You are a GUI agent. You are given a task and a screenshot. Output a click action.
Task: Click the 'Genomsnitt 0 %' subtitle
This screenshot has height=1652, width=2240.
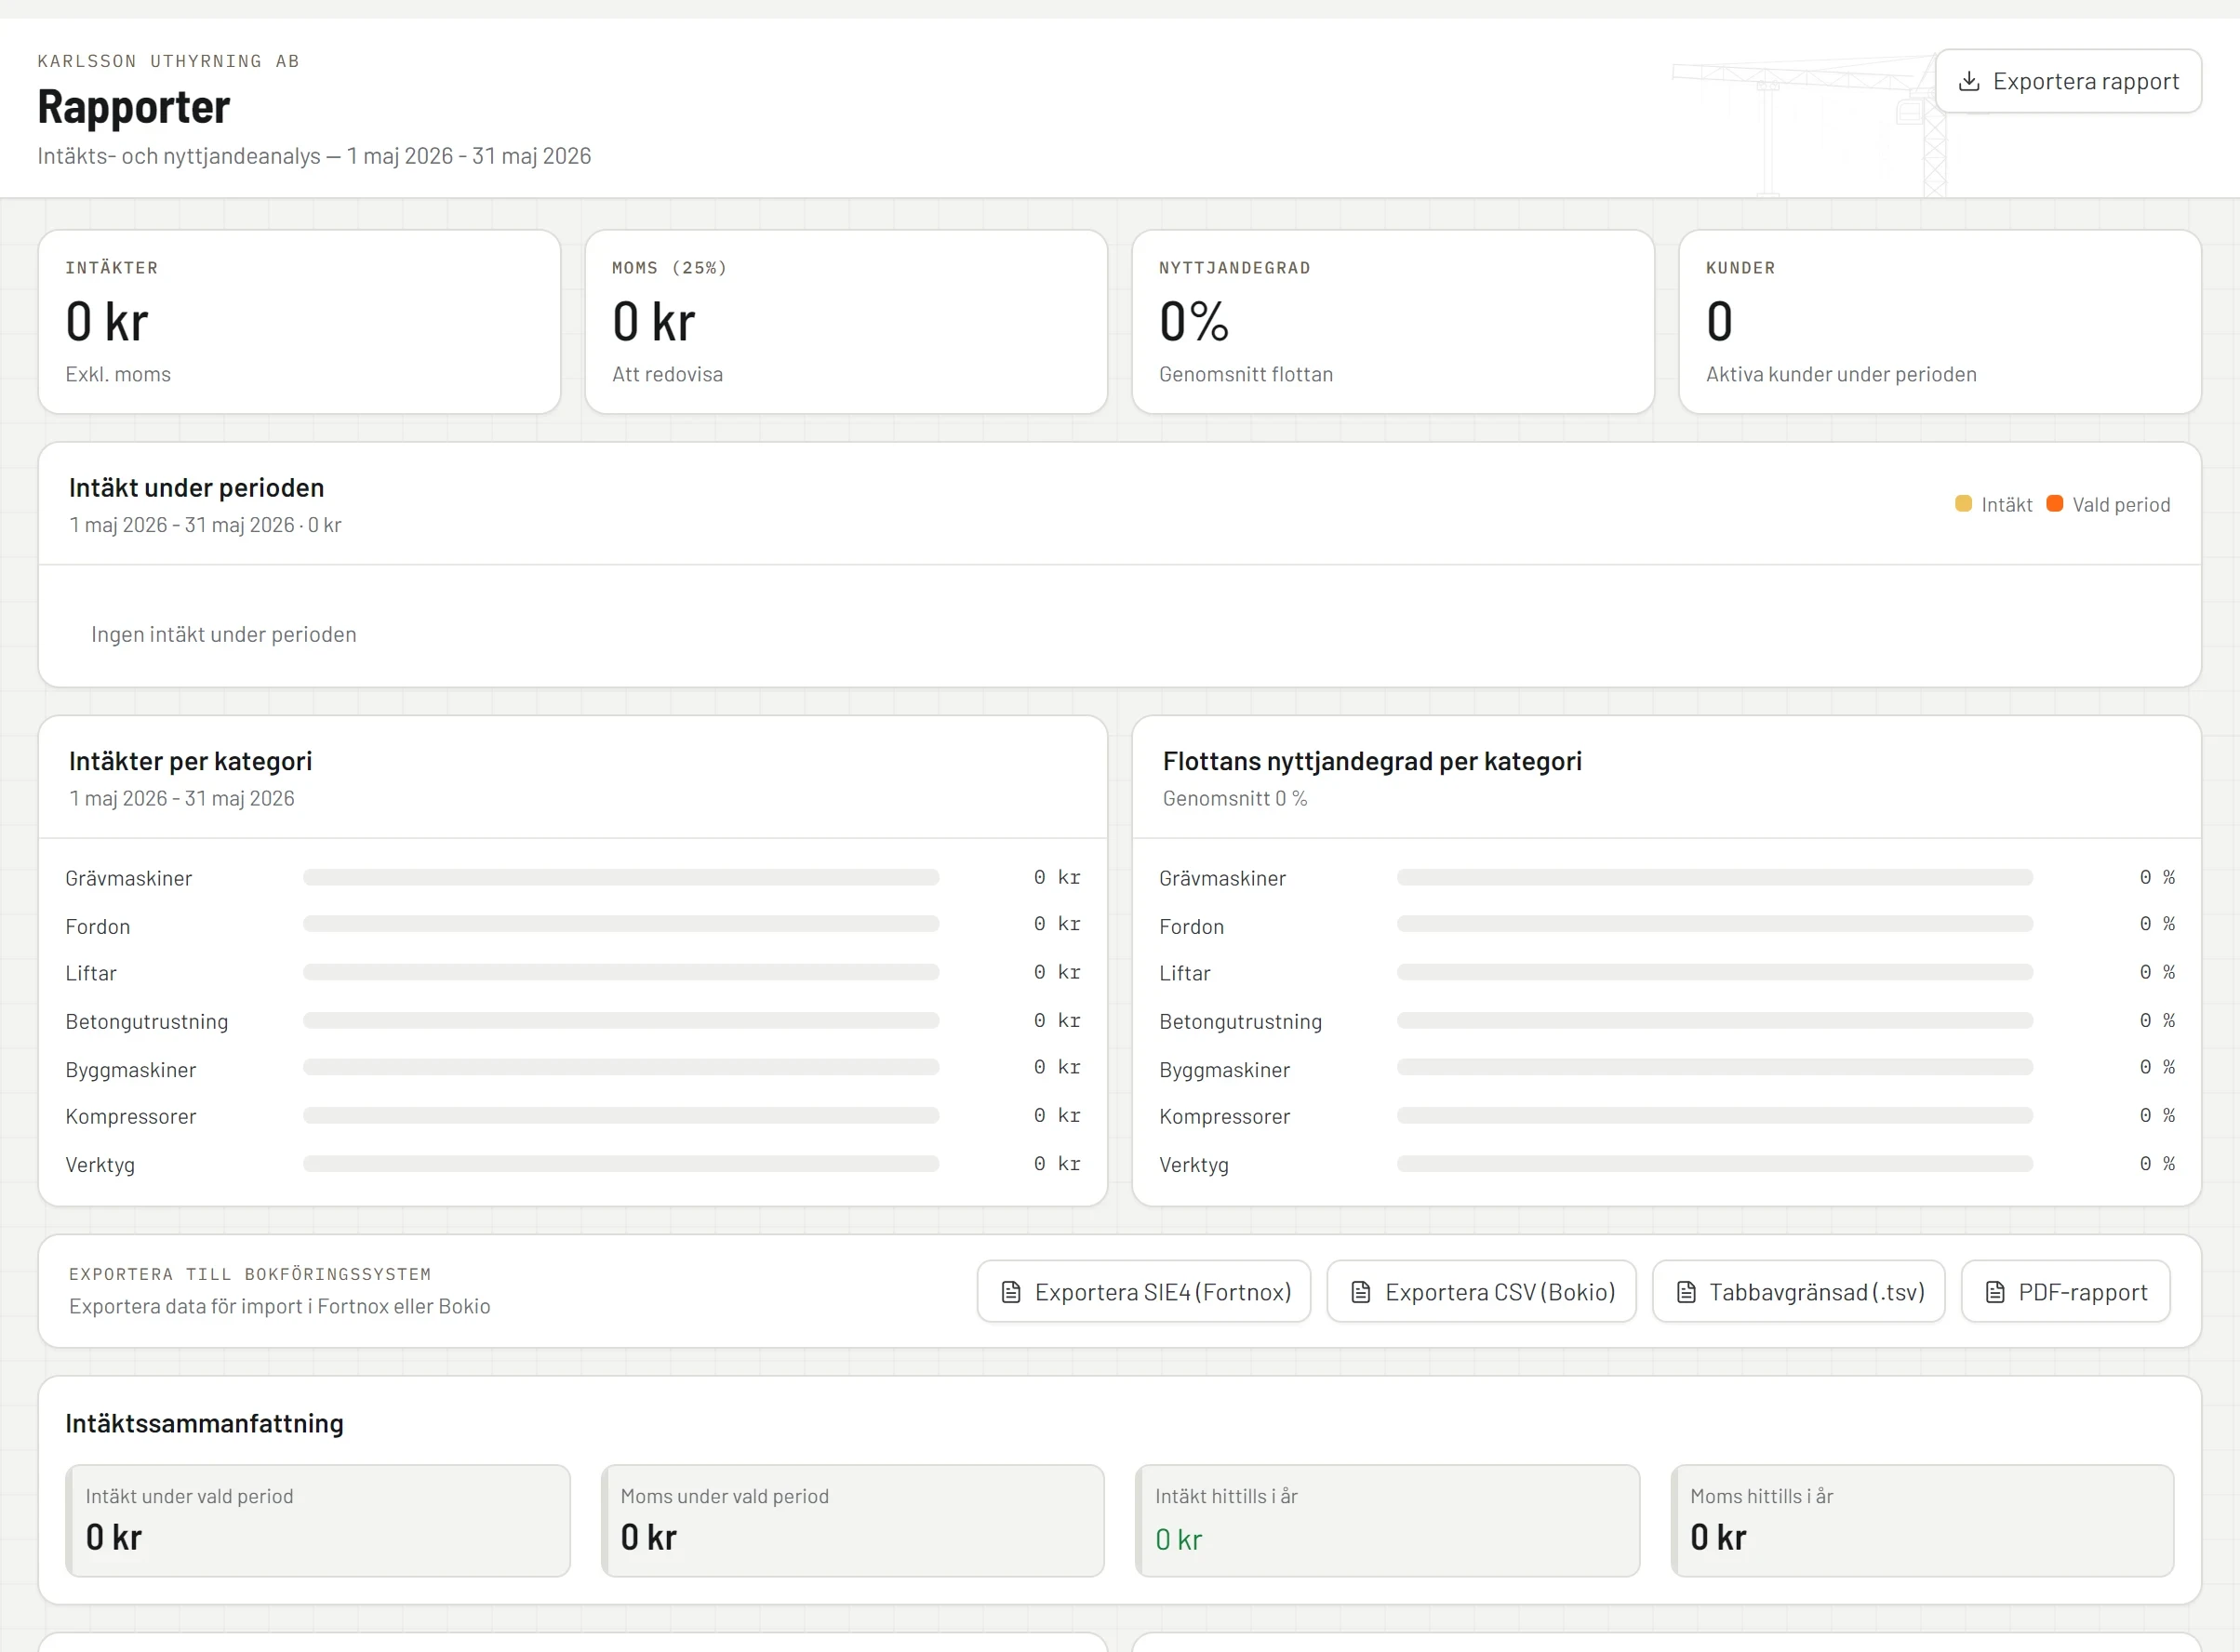coord(1235,799)
